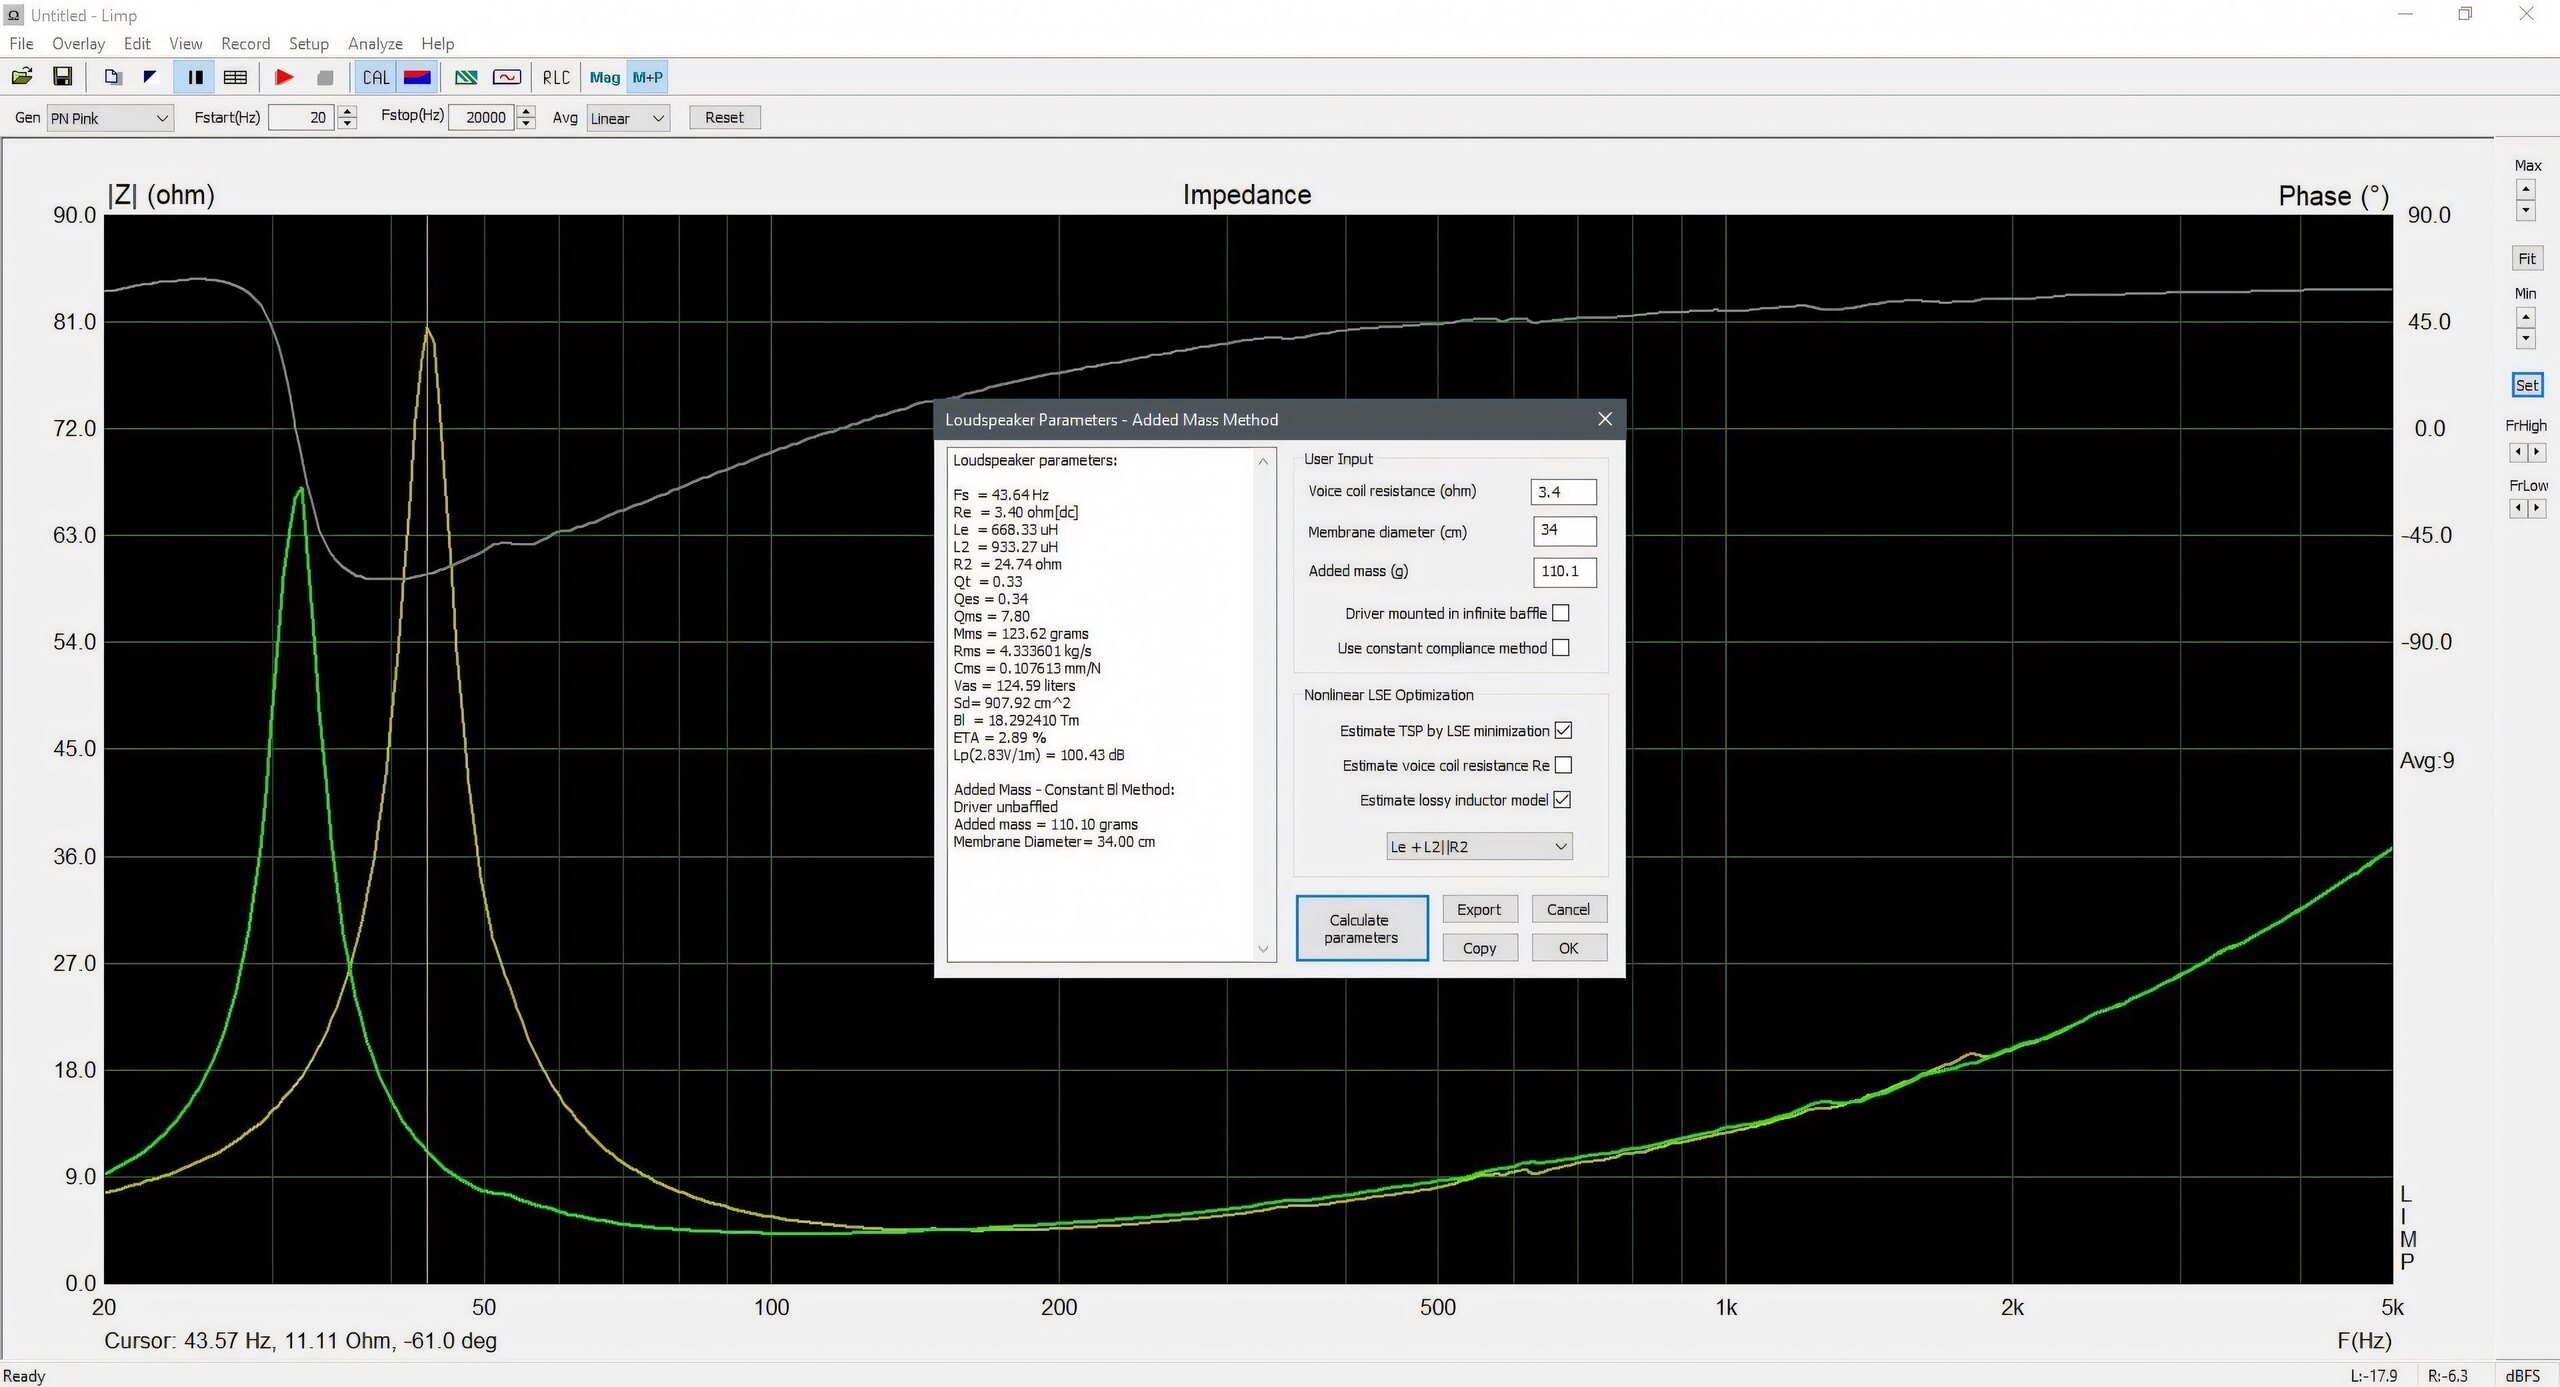Viewport: 2560px width, 1387px height.
Task: Click the save floppy disk icon
Action: (x=62, y=77)
